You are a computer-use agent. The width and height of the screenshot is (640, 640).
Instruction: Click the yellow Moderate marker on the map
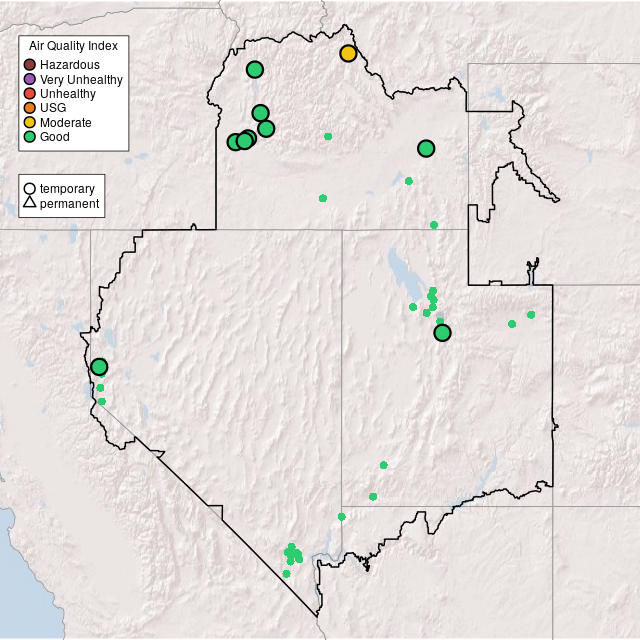coord(348,53)
